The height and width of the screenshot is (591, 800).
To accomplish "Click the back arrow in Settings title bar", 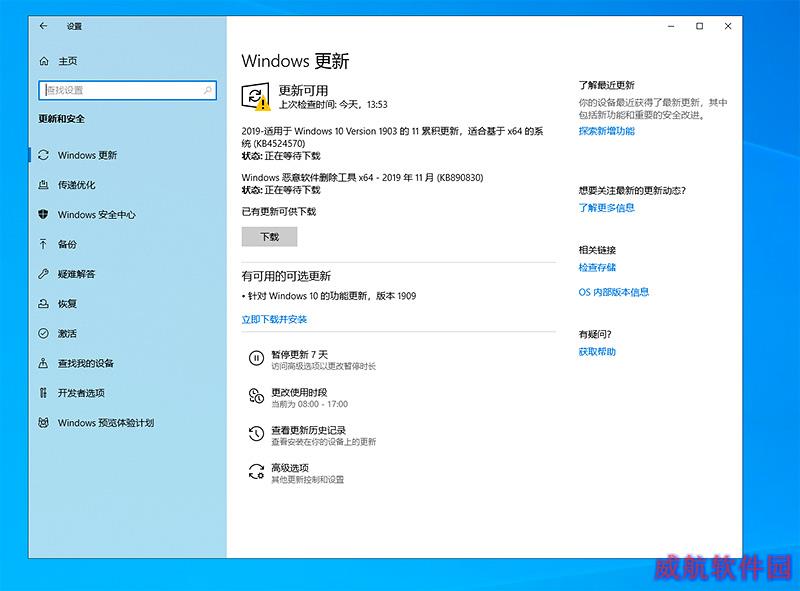I will (43, 26).
